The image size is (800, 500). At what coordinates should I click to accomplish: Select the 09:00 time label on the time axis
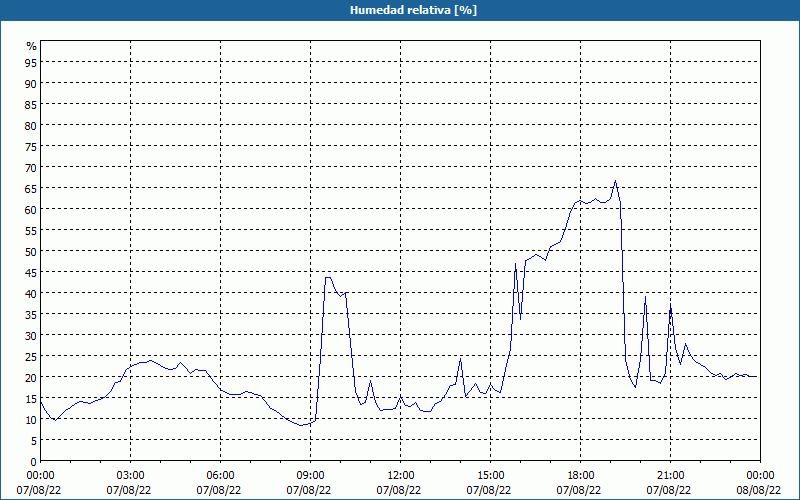click(311, 476)
